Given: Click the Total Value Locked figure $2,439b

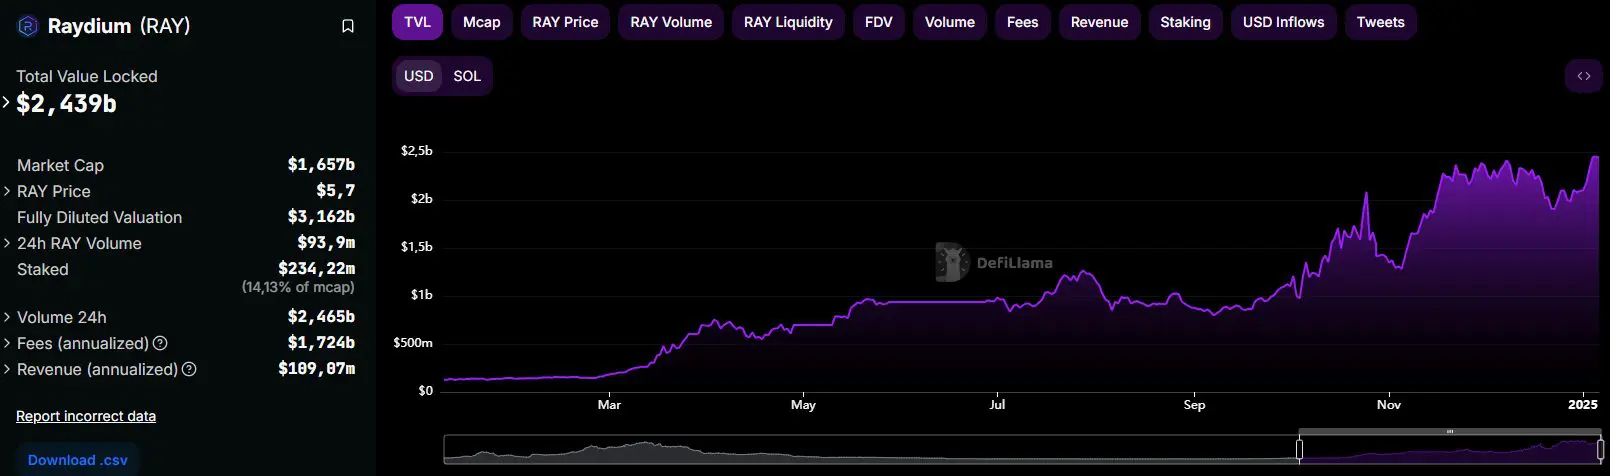Looking at the screenshot, I should pos(66,103).
